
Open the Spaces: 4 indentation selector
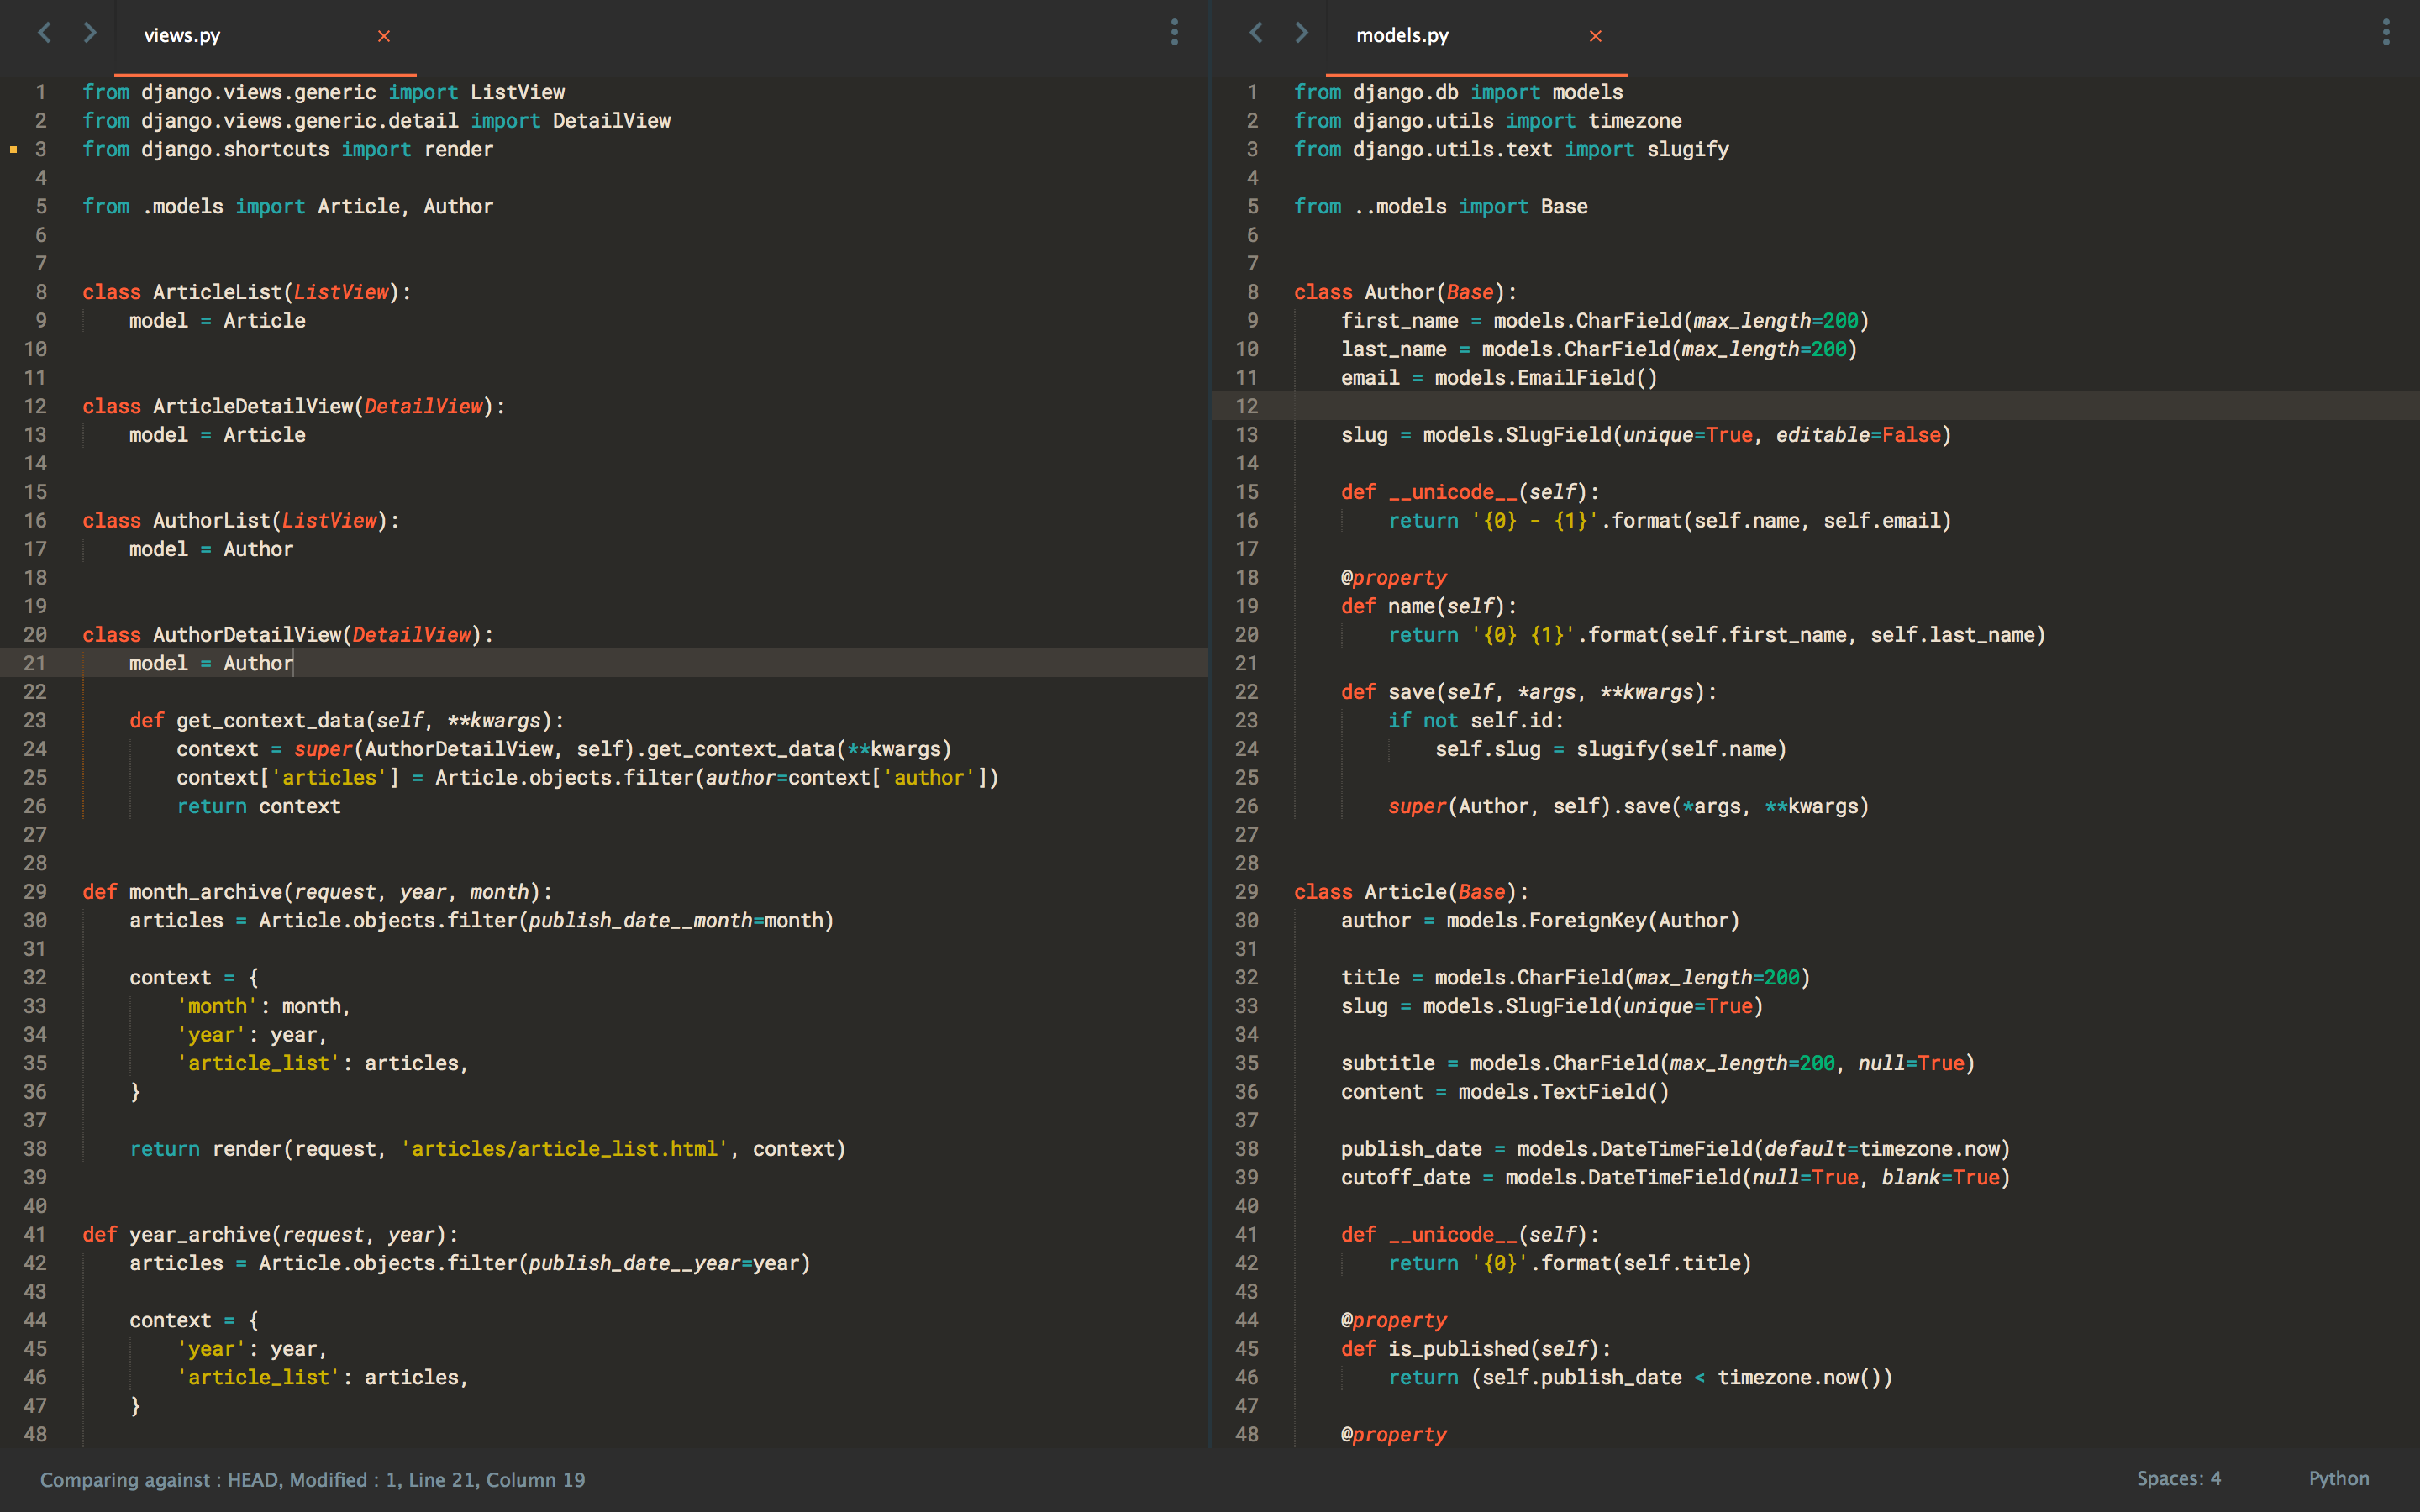(x=2179, y=1478)
